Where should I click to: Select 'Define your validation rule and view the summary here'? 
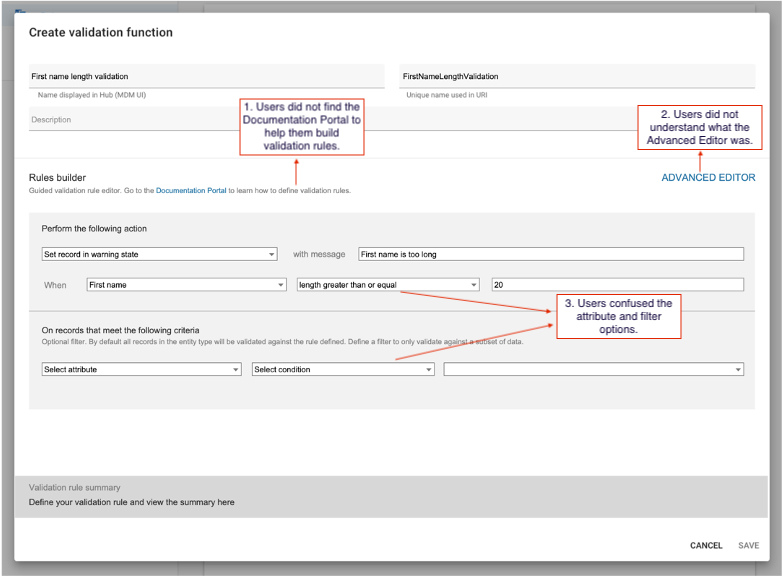pos(131,502)
